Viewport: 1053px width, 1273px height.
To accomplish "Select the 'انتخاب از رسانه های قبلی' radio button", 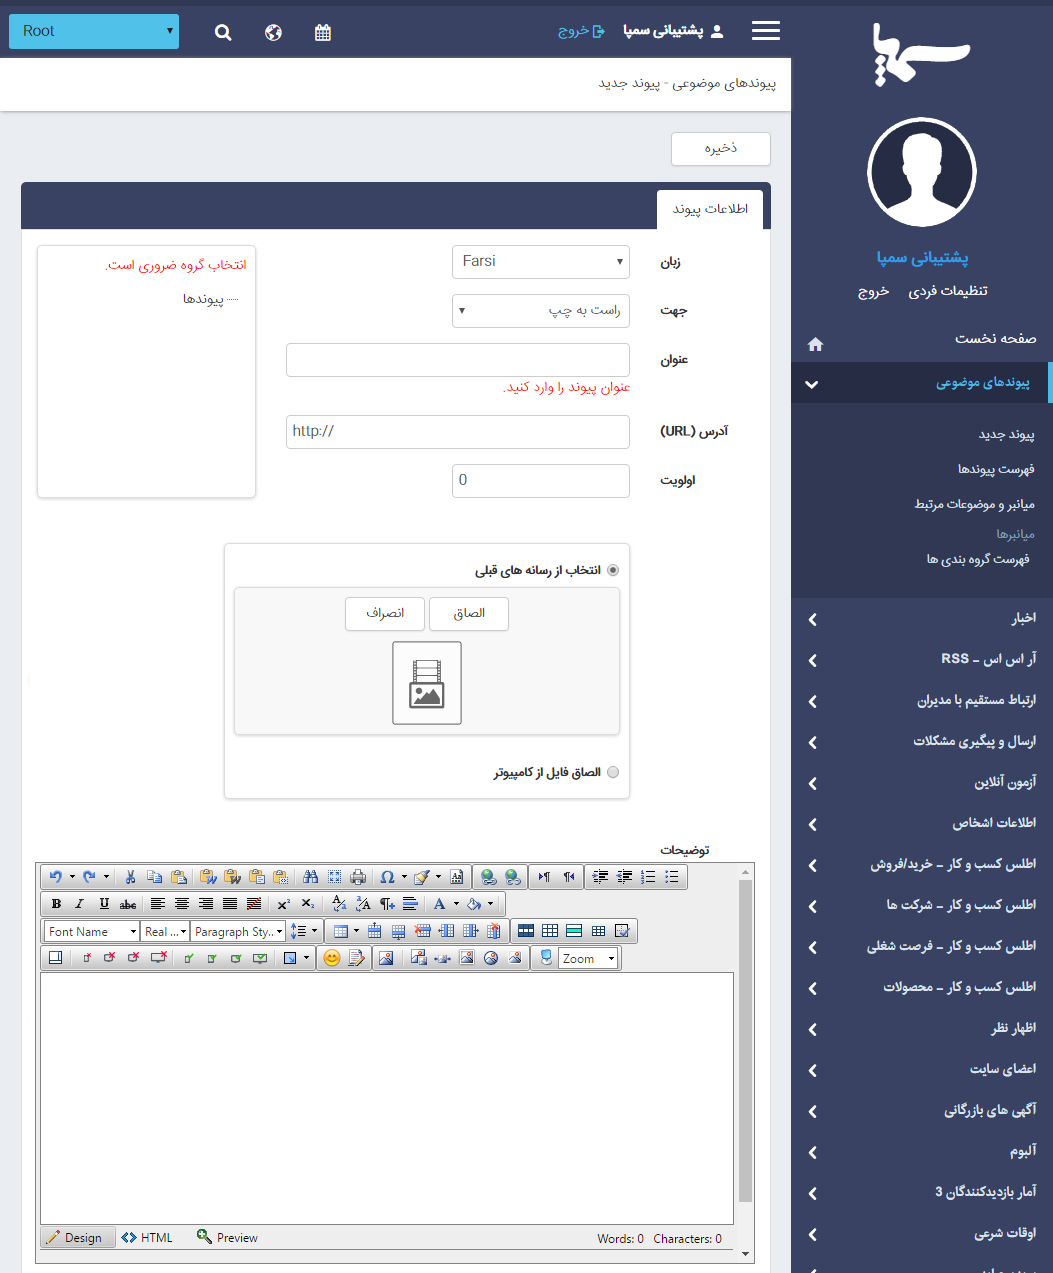I will point(613,570).
